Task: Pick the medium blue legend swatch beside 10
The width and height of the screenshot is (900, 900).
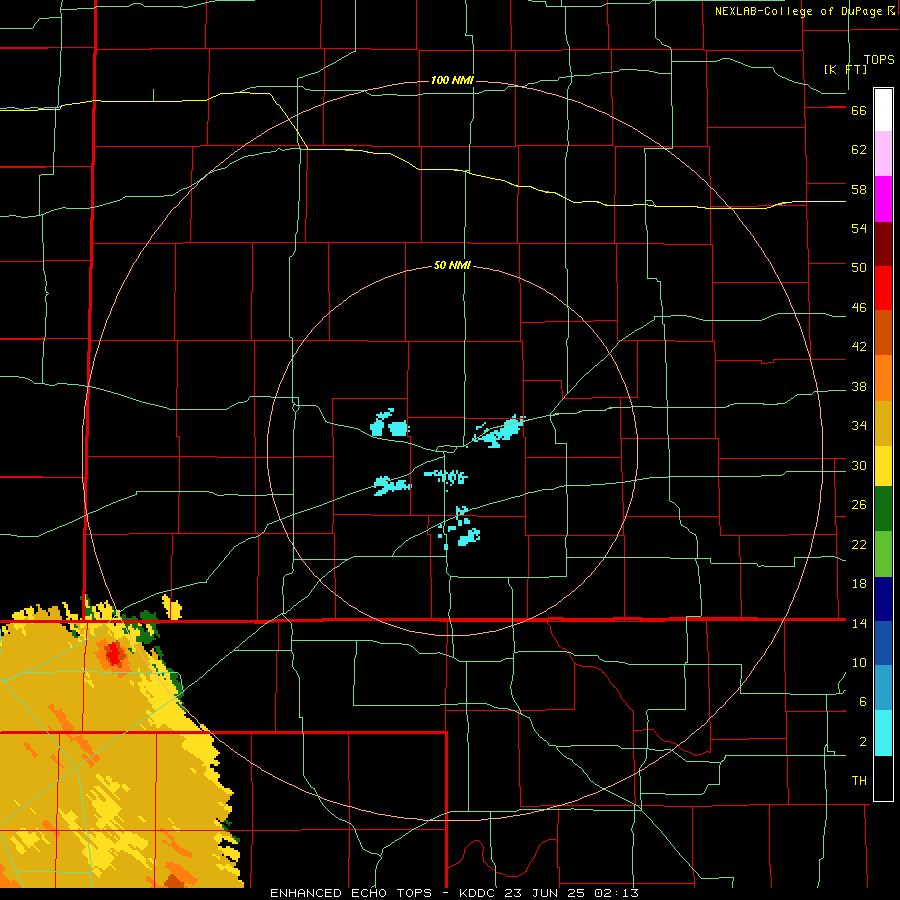Action: (883, 642)
